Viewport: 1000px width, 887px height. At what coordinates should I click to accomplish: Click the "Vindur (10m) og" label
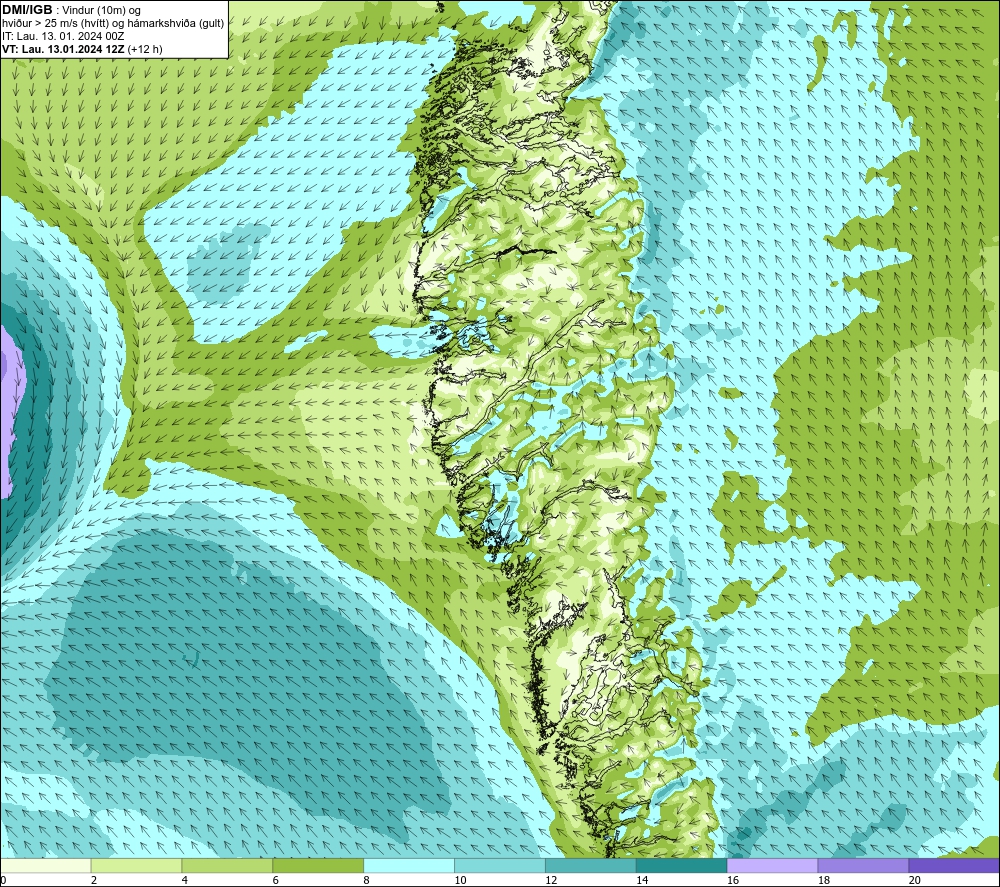[101, 11]
